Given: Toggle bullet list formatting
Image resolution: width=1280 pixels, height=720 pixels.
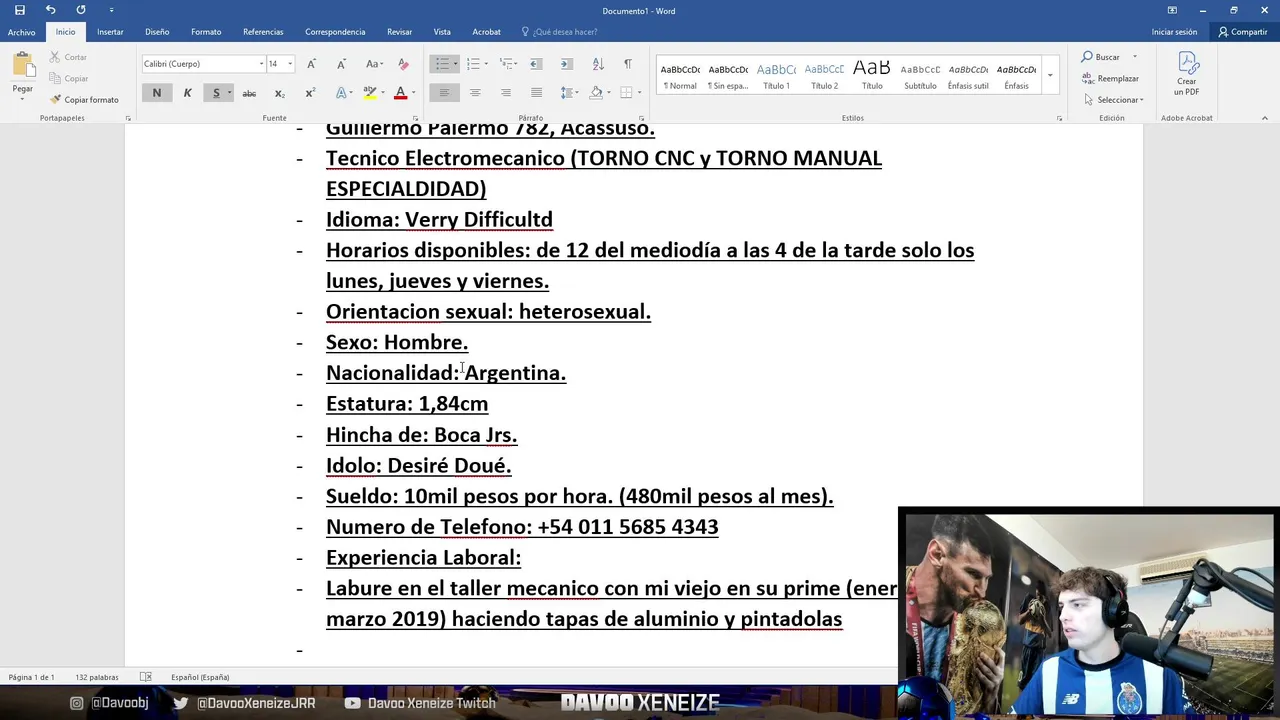Looking at the screenshot, I should pos(441,64).
